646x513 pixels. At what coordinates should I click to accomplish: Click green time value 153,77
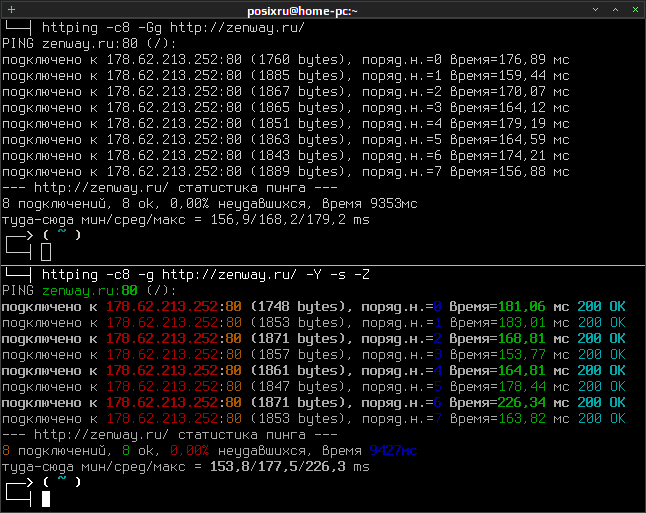(x=522, y=355)
